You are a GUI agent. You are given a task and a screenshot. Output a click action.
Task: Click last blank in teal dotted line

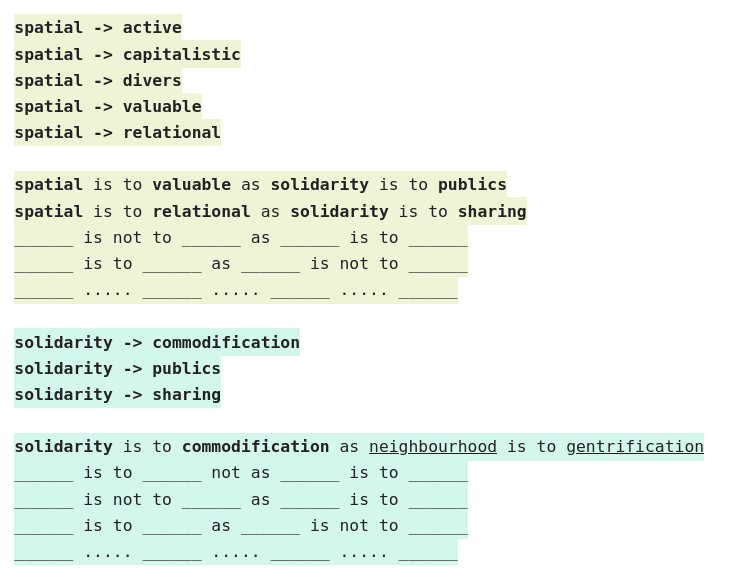[x=428, y=553]
